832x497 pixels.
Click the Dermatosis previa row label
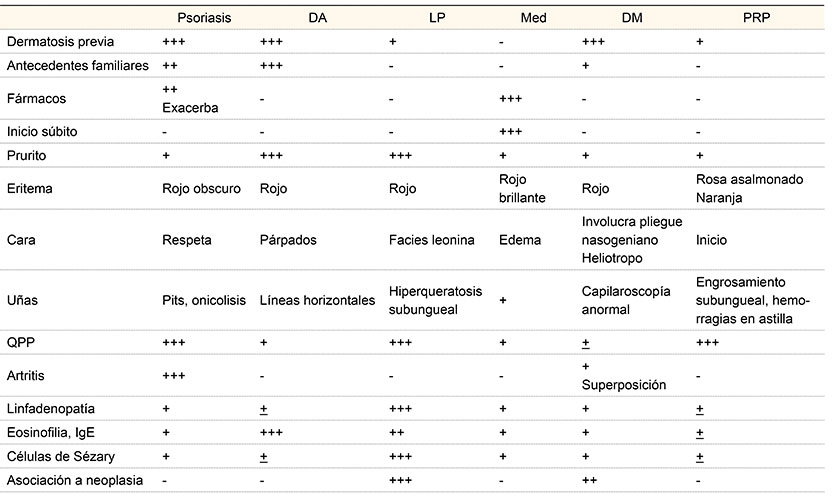(60, 42)
